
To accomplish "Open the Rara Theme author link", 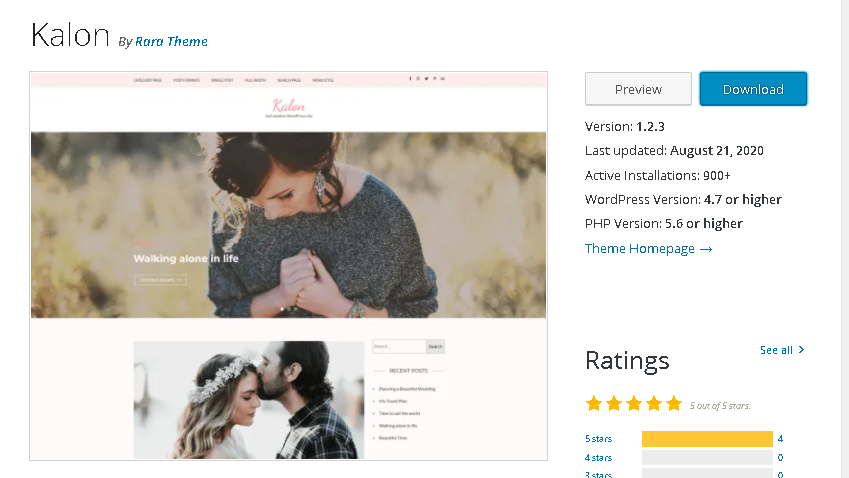I will tap(171, 42).
